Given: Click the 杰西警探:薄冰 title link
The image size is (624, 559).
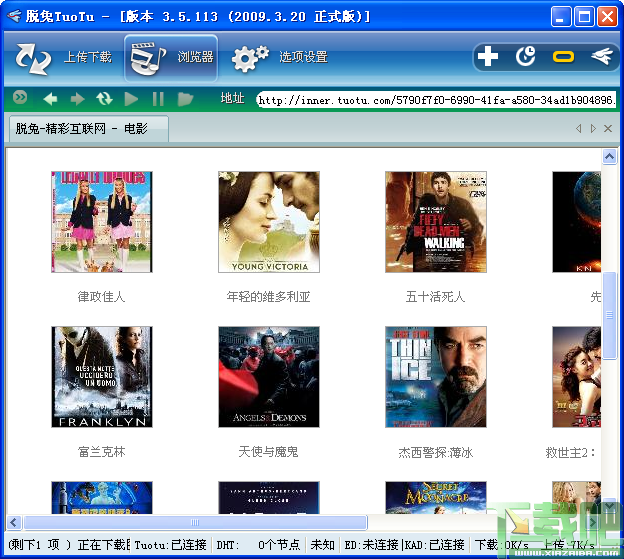Looking at the screenshot, I should [x=436, y=452].
